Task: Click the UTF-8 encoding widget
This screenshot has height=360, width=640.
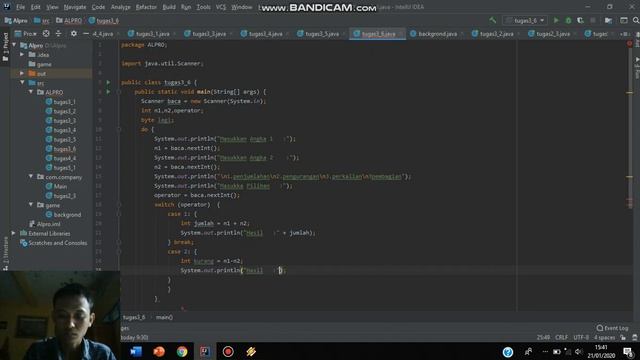Action: [x=581, y=337]
